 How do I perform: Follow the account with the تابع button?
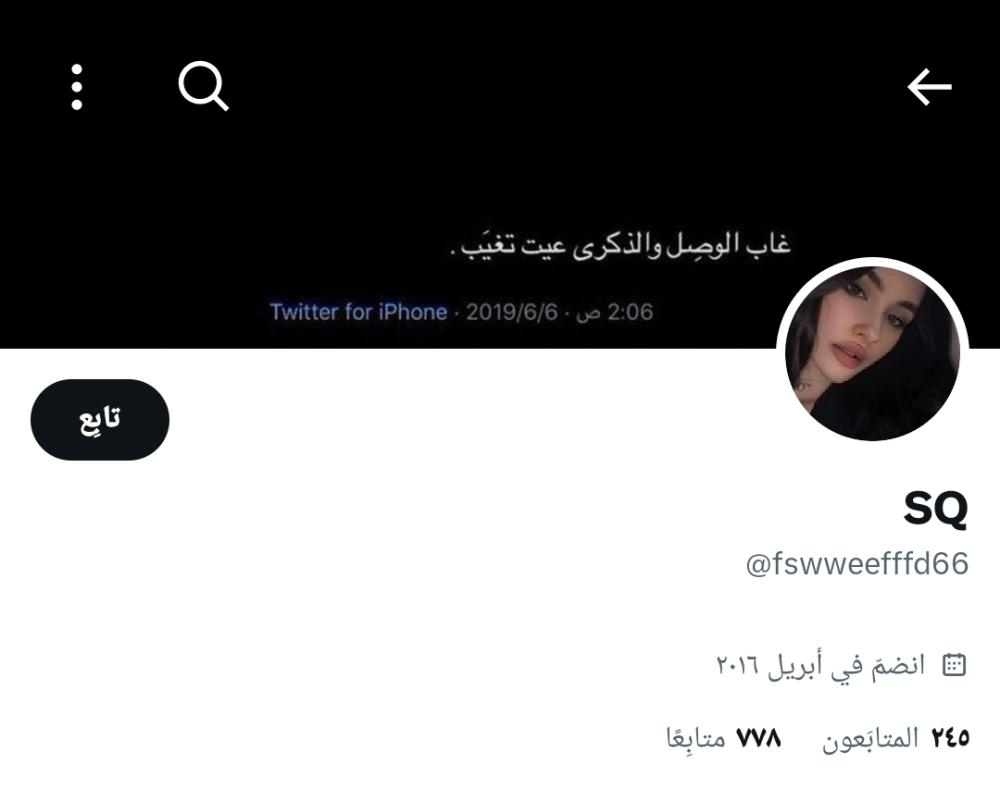100,420
